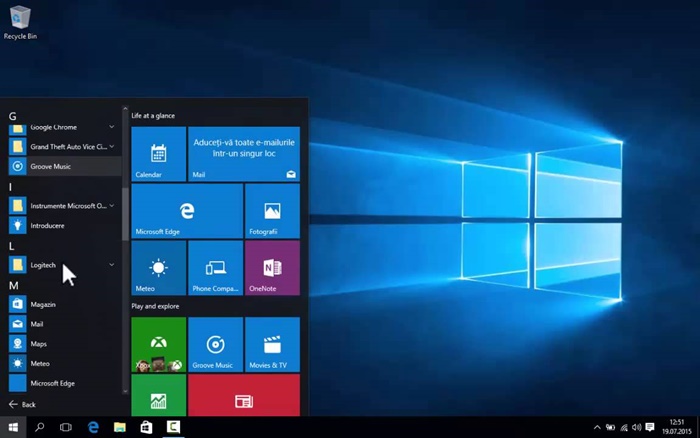Open volume control in system tray
Image resolution: width=700 pixels, height=438 pixels.
637,427
